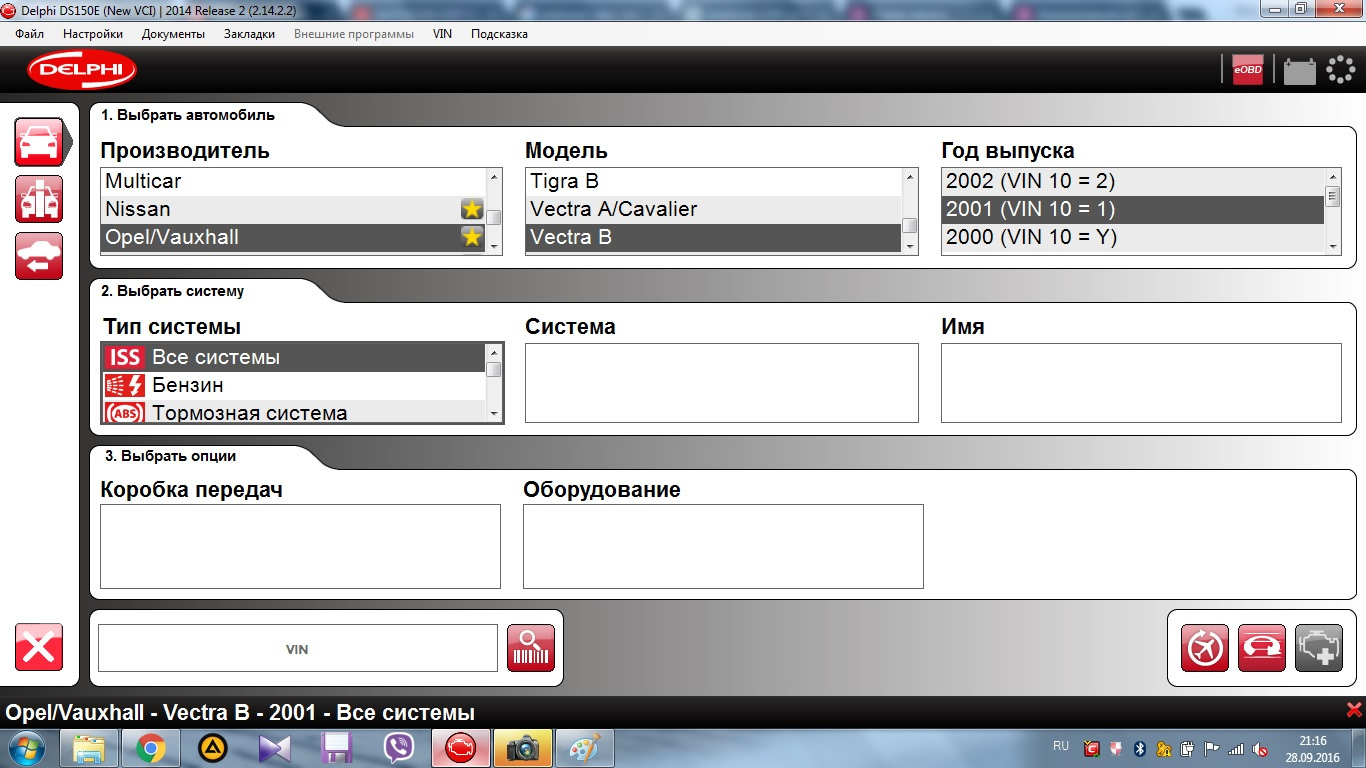Open Paint from the taskbar
Screen dimensions: 1366x768
584,748
